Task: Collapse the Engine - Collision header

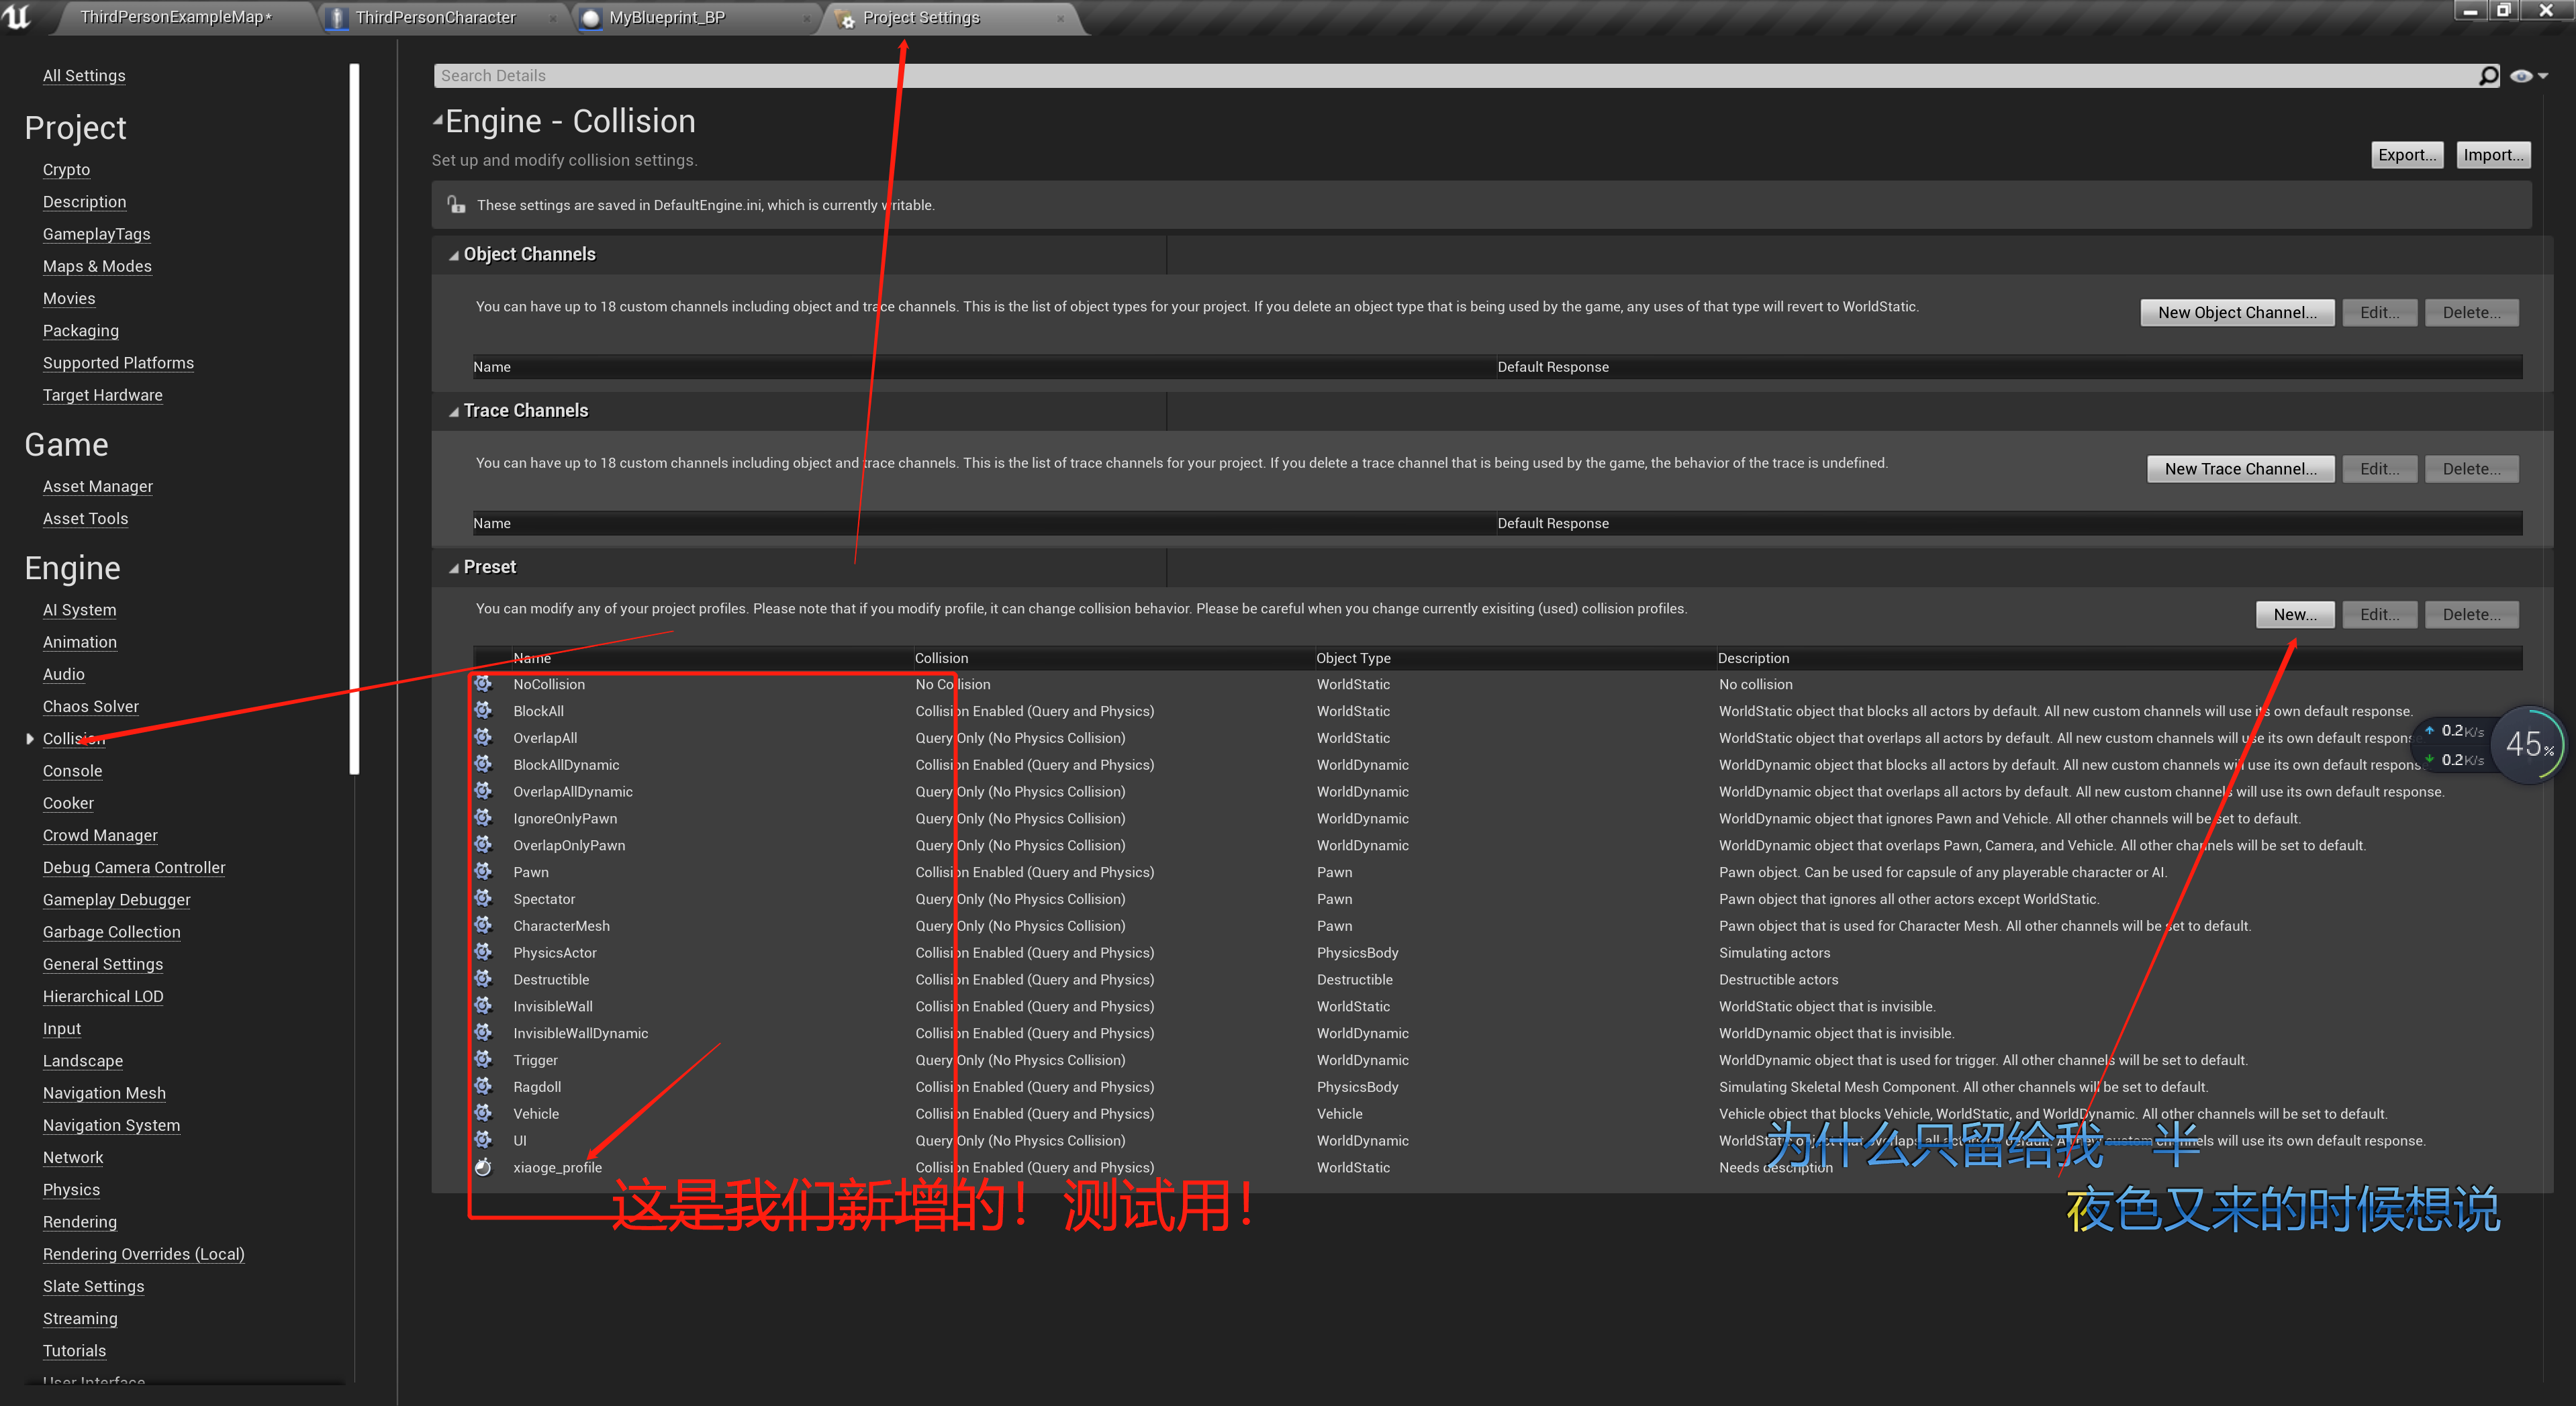Action: tap(438, 121)
